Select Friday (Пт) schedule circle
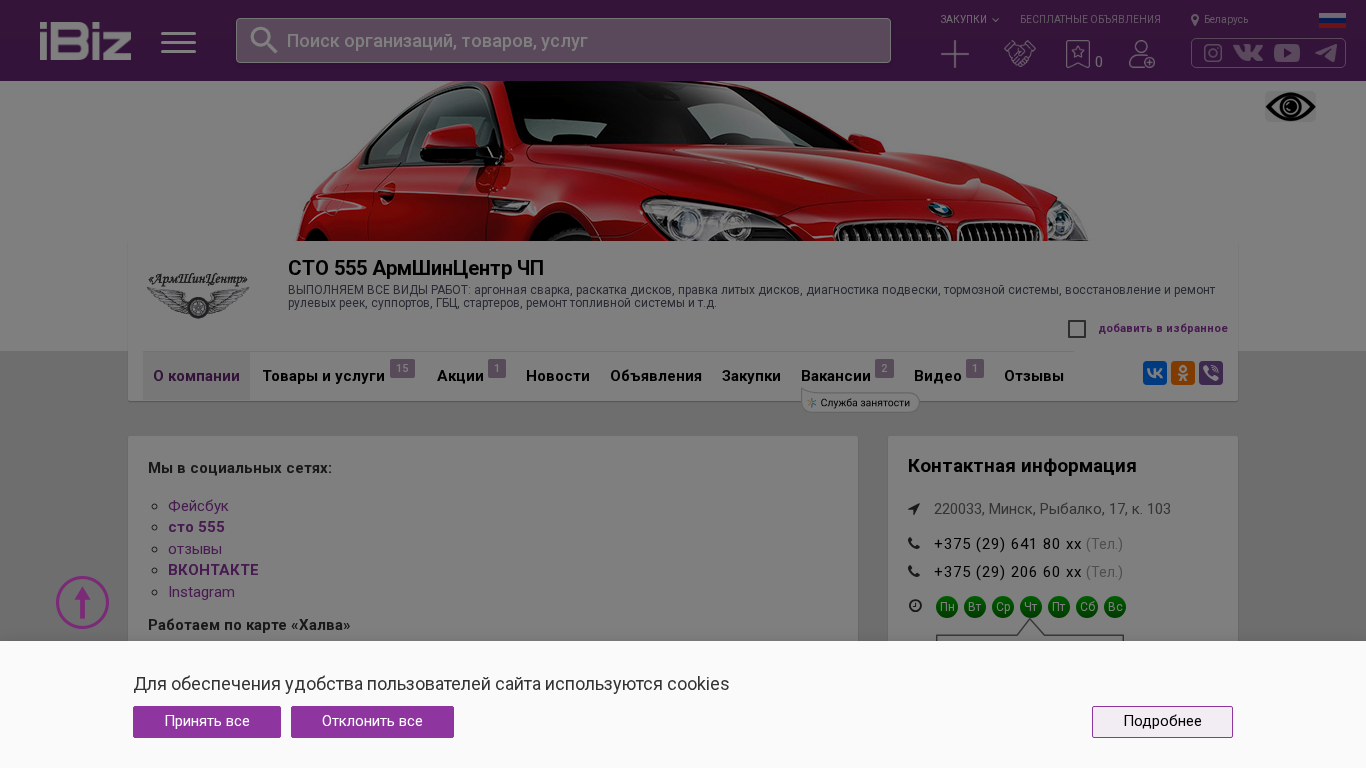Viewport: 1366px width, 768px height. pyautogui.click(x=1059, y=607)
